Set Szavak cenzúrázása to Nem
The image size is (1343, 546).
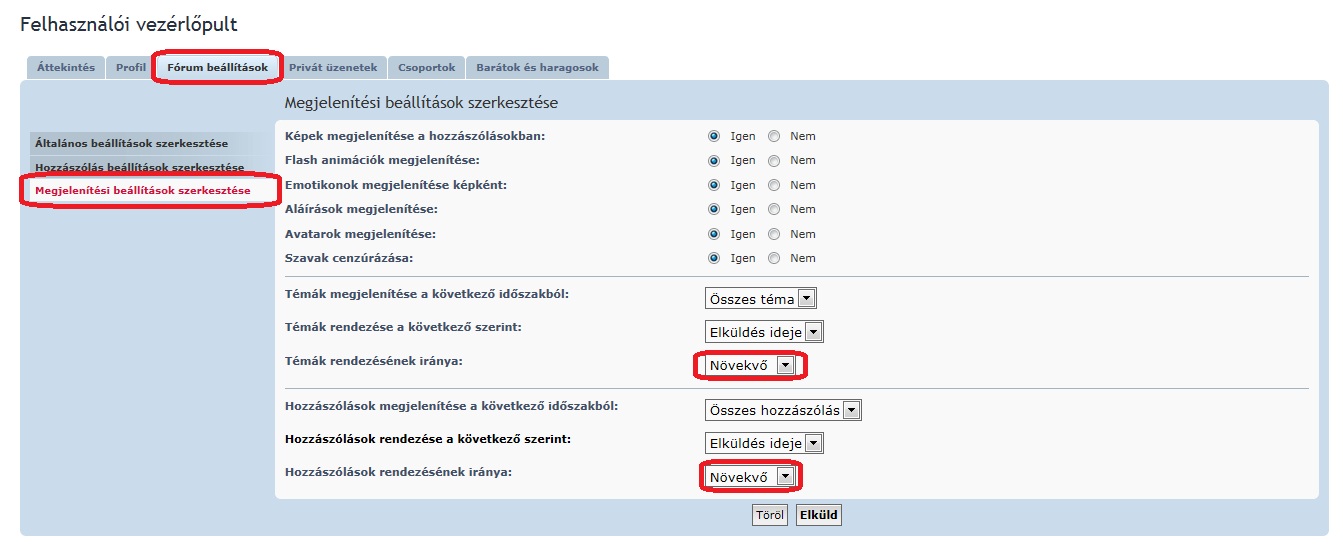point(774,258)
